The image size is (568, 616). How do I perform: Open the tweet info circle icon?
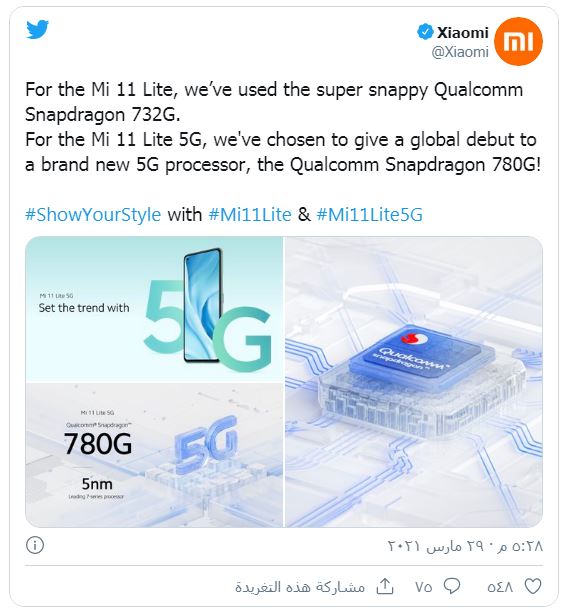[35, 545]
